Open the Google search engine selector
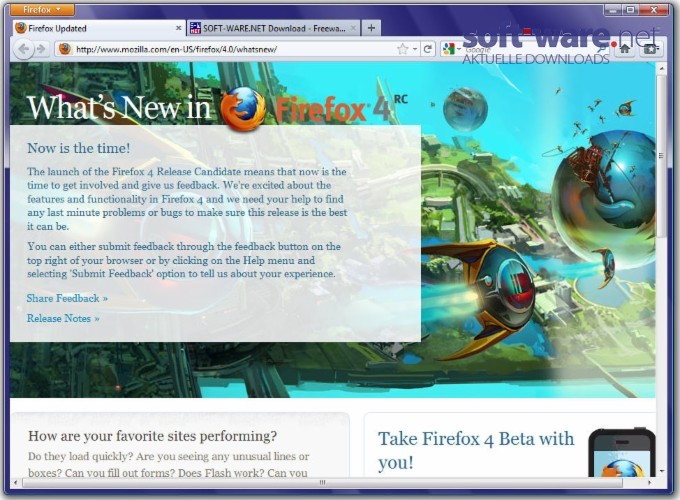 point(451,49)
